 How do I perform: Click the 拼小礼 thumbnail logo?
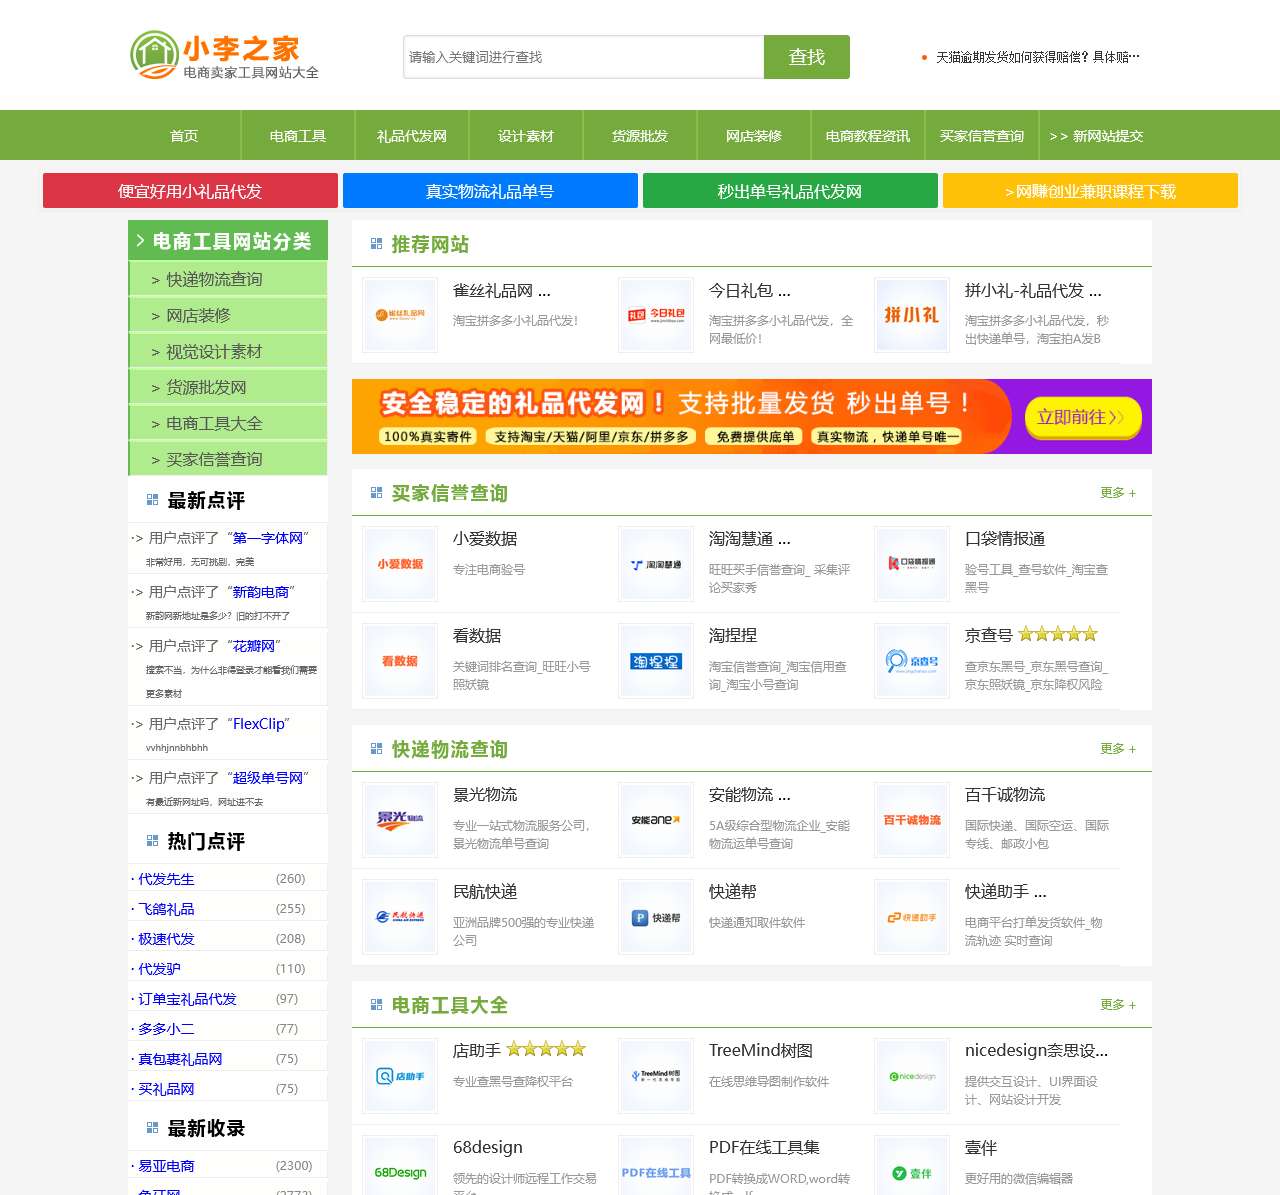(911, 315)
